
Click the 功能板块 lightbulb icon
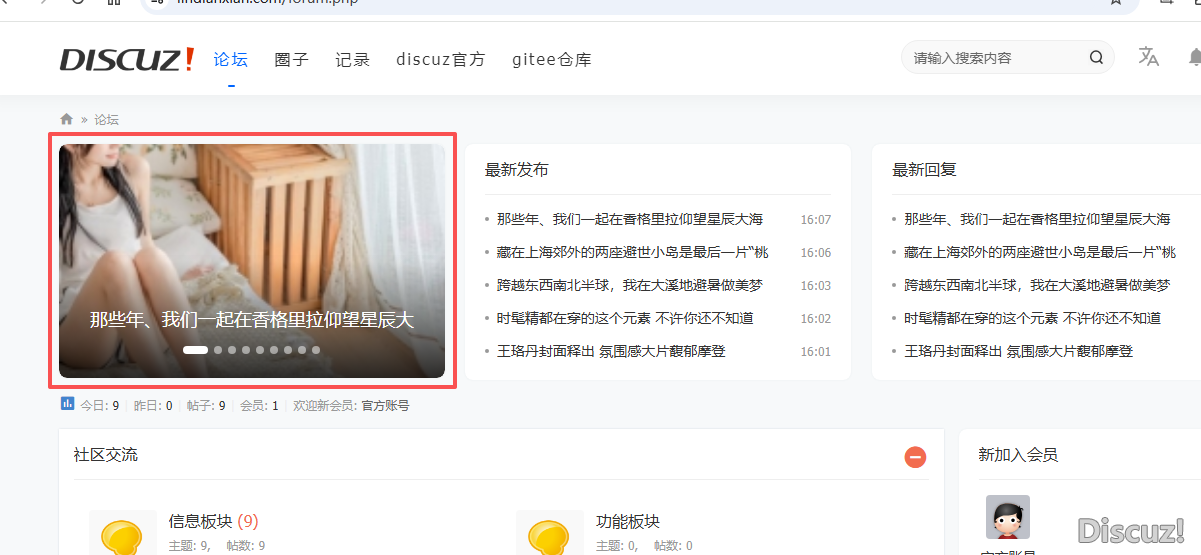[x=549, y=535]
